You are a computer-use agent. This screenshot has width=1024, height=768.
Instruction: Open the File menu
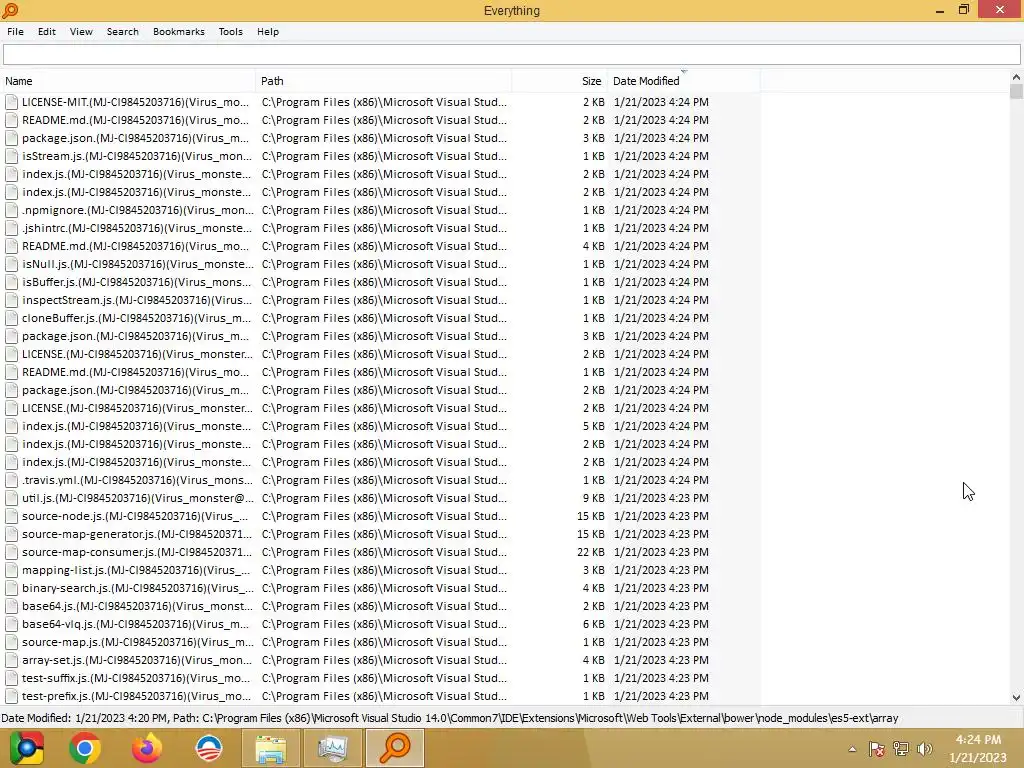tap(15, 31)
